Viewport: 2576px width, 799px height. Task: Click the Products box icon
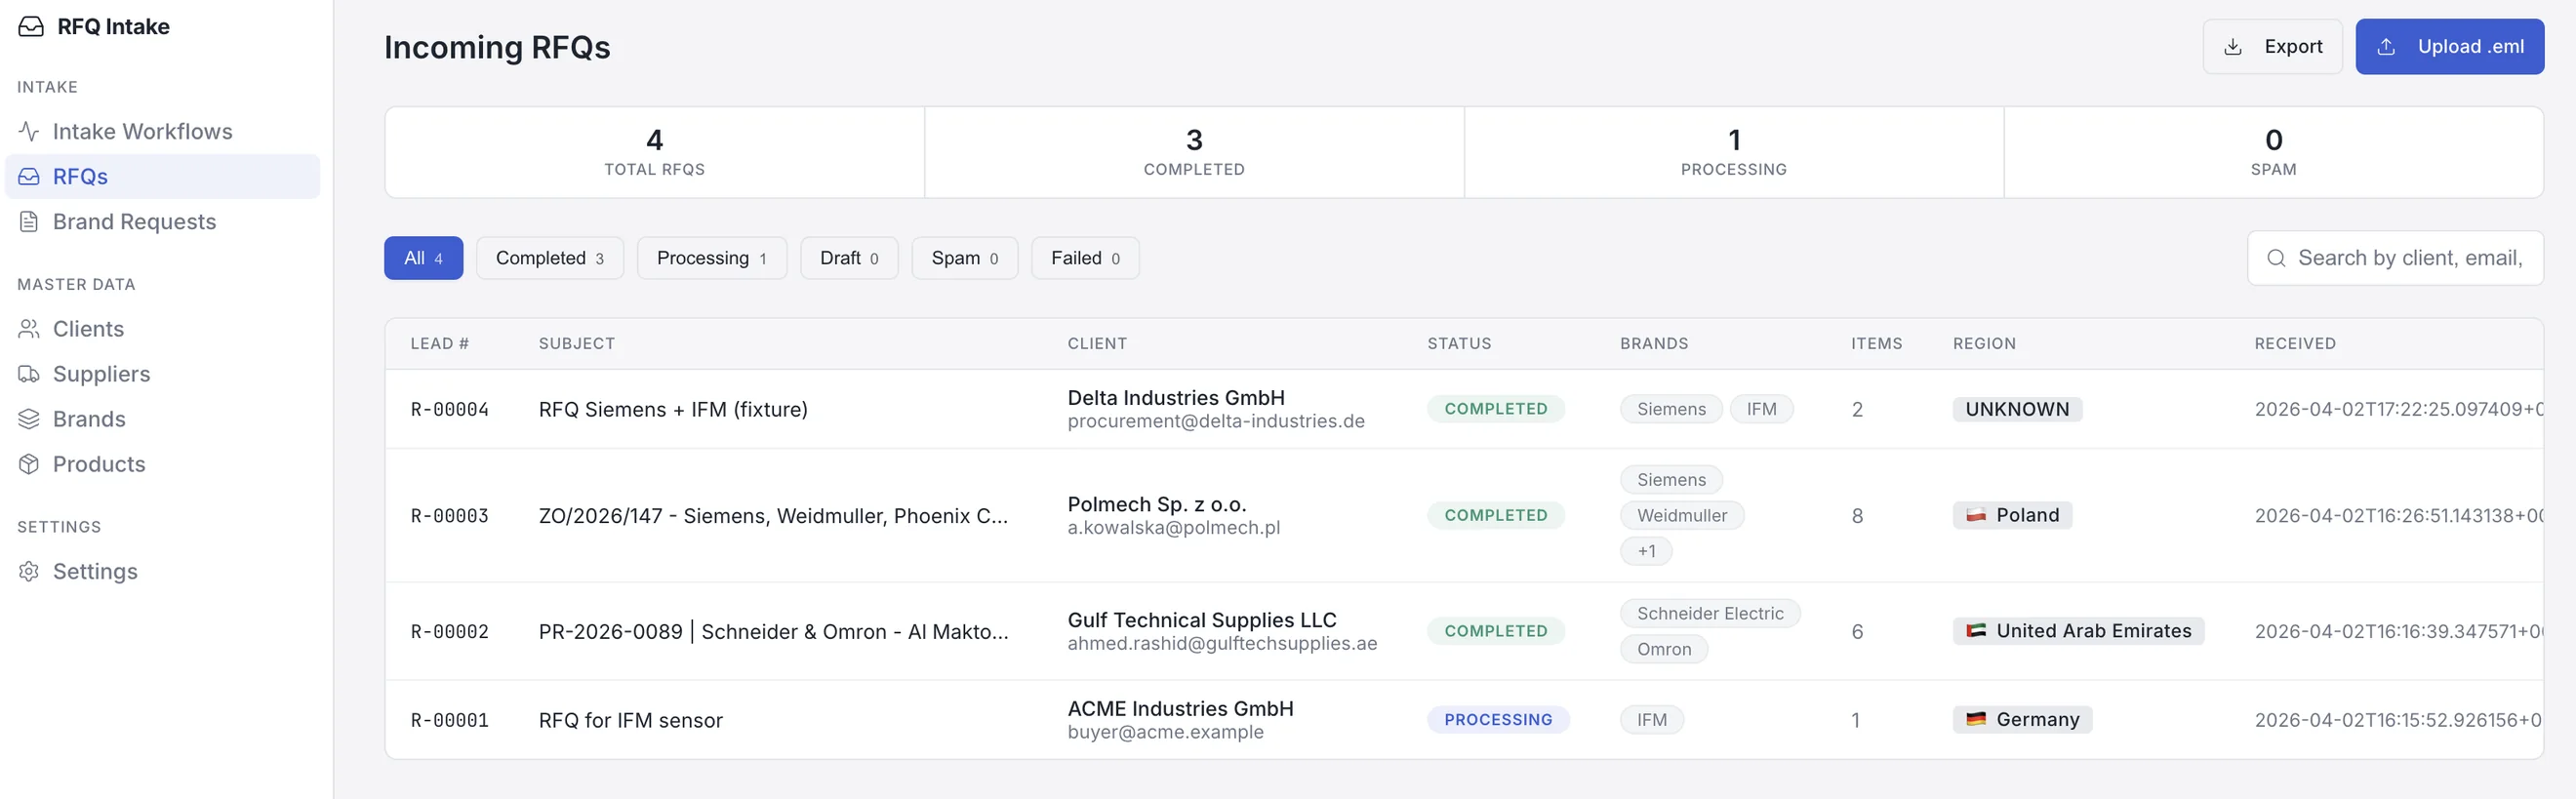coord(29,464)
